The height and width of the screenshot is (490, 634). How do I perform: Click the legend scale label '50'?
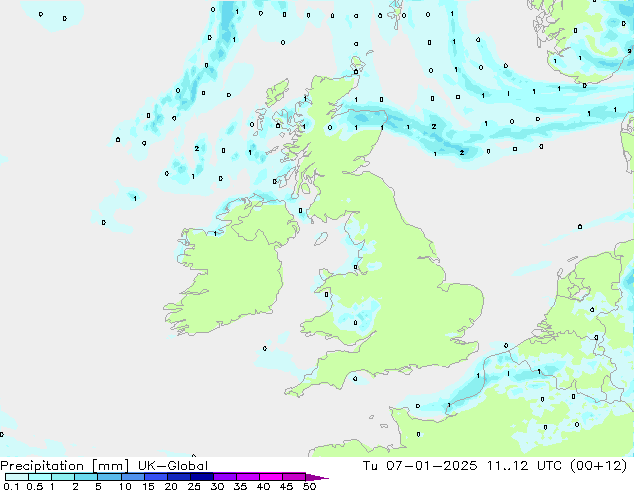309,486
